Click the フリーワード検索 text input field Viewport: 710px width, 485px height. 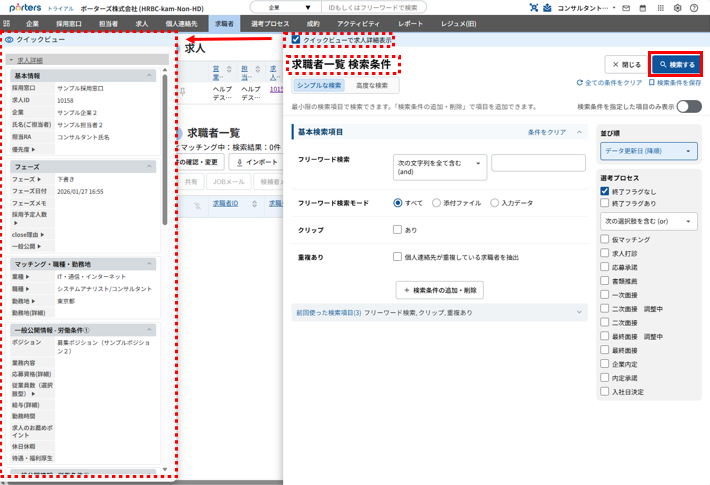click(x=538, y=163)
